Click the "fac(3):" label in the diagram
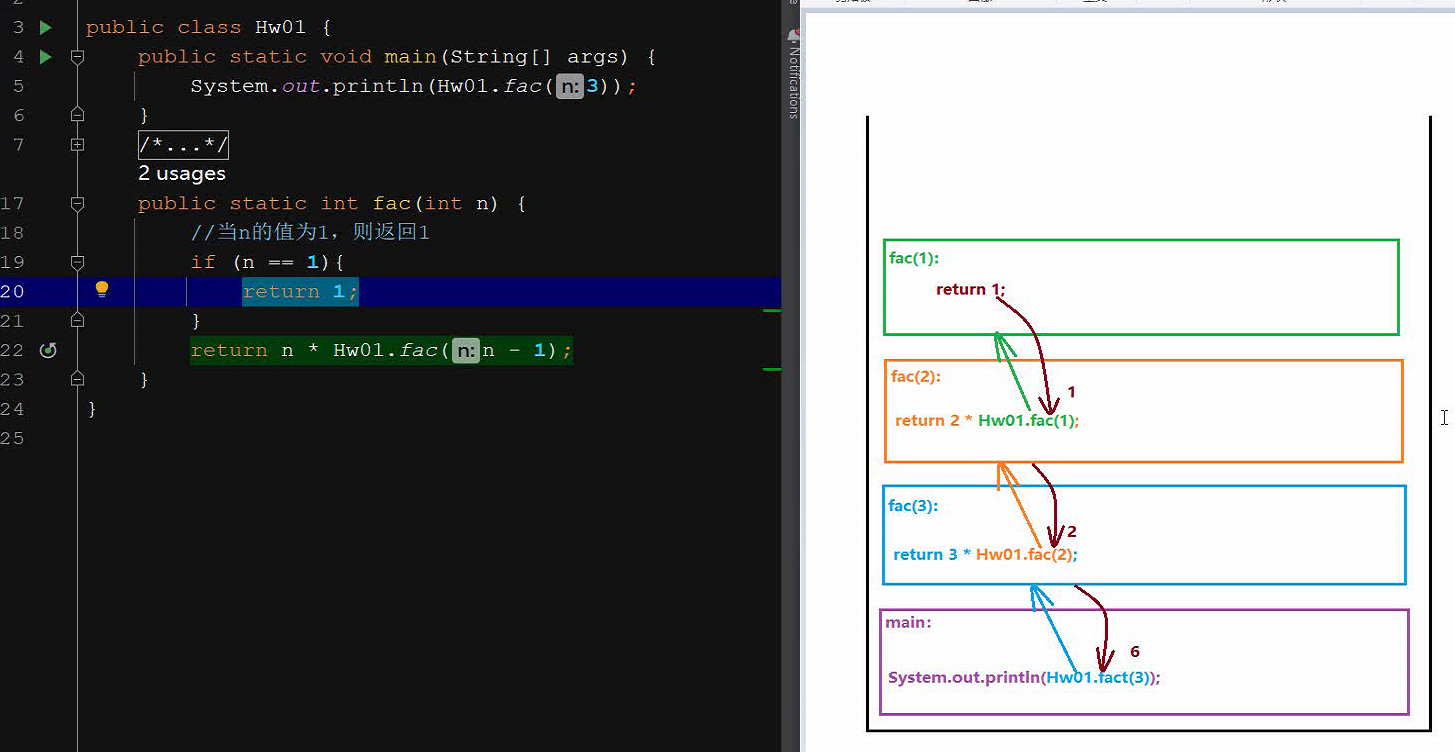This screenshot has width=1455, height=752. click(913, 506)
